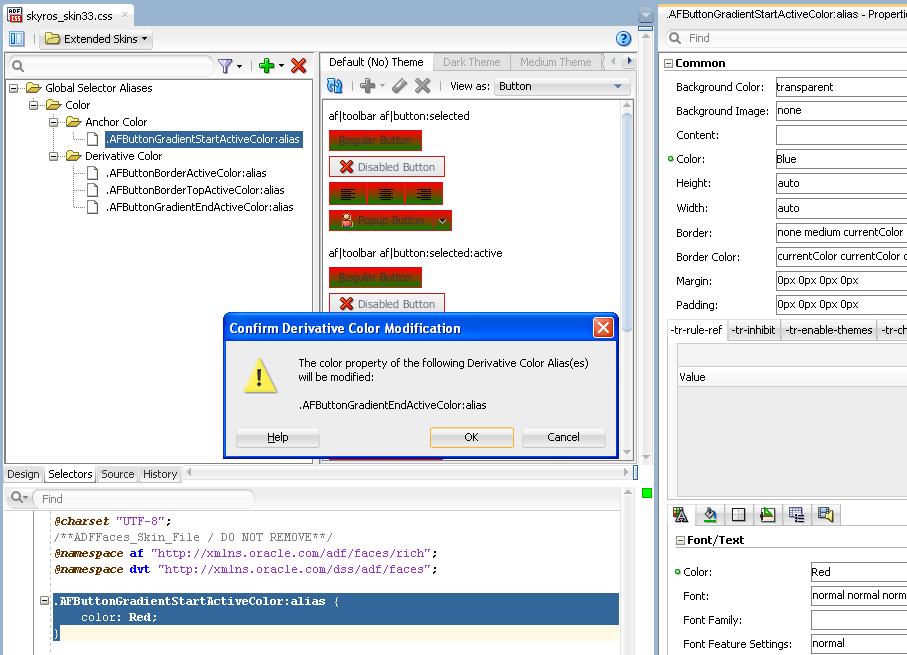The height and width of the screenshot is (655, 907).
Task: Select .AFButtonGradientStartActiveColor:alias tree item
Action: 204,139
